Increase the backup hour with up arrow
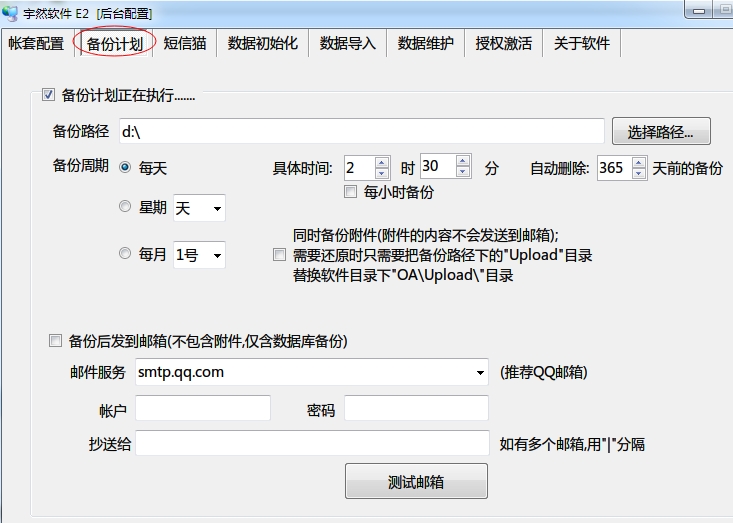Image resolution: width=733 pixels, height=523 pixels. [x=382, y=162]
